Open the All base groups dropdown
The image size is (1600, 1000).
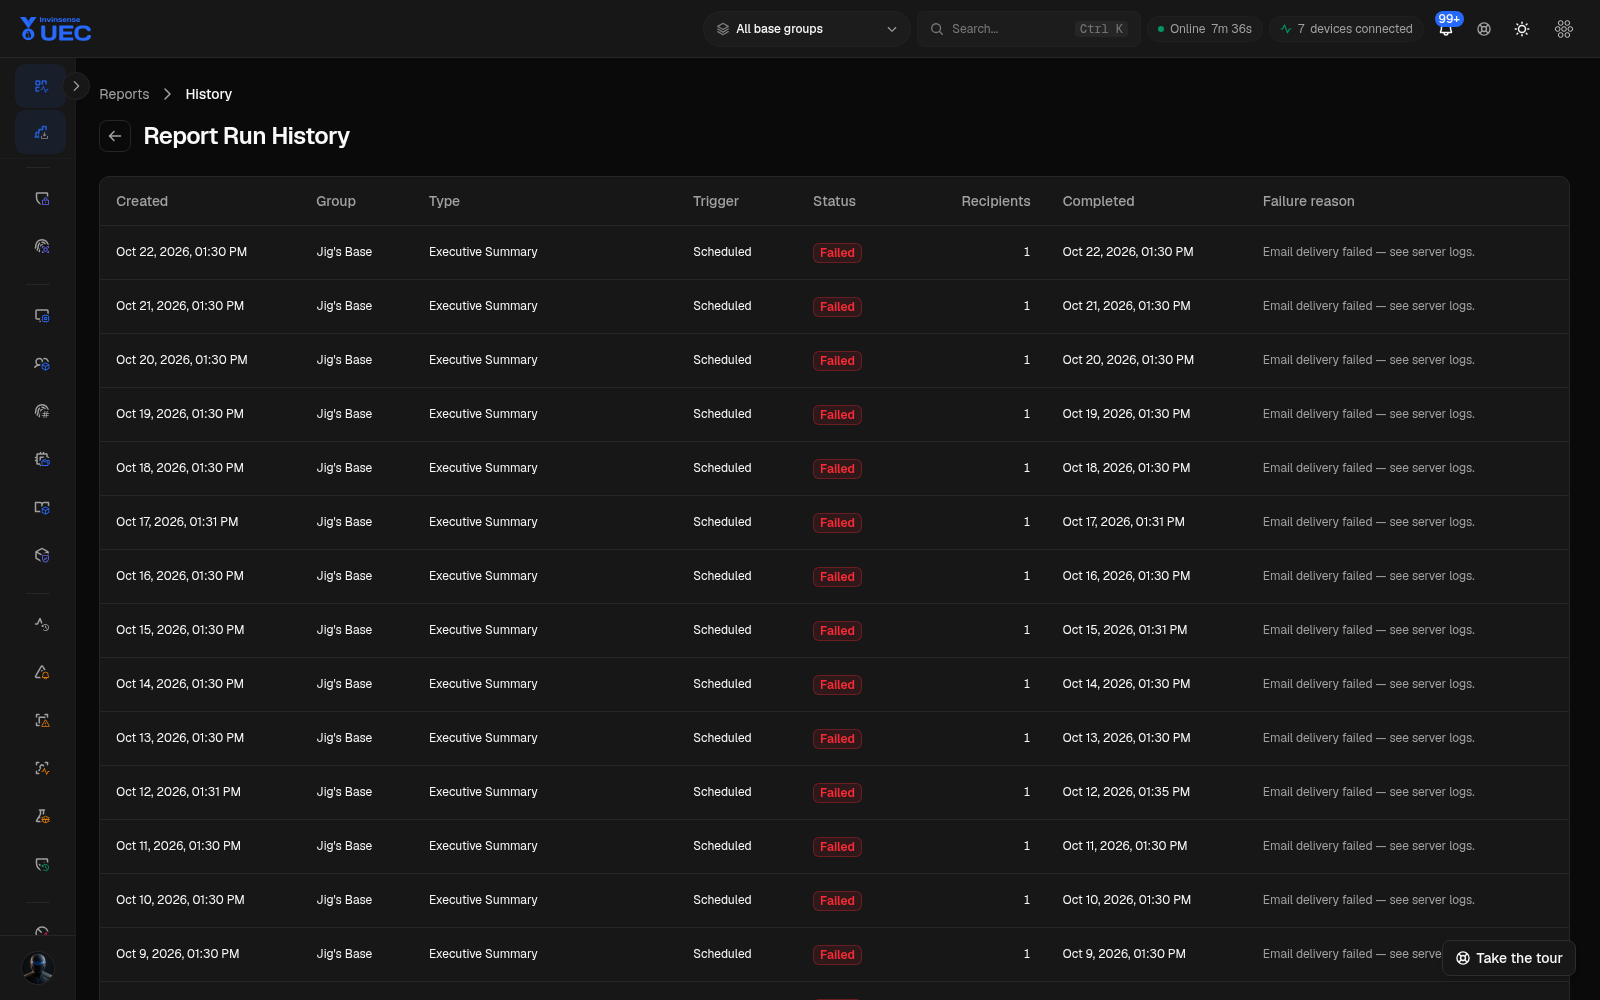point(806,29)
